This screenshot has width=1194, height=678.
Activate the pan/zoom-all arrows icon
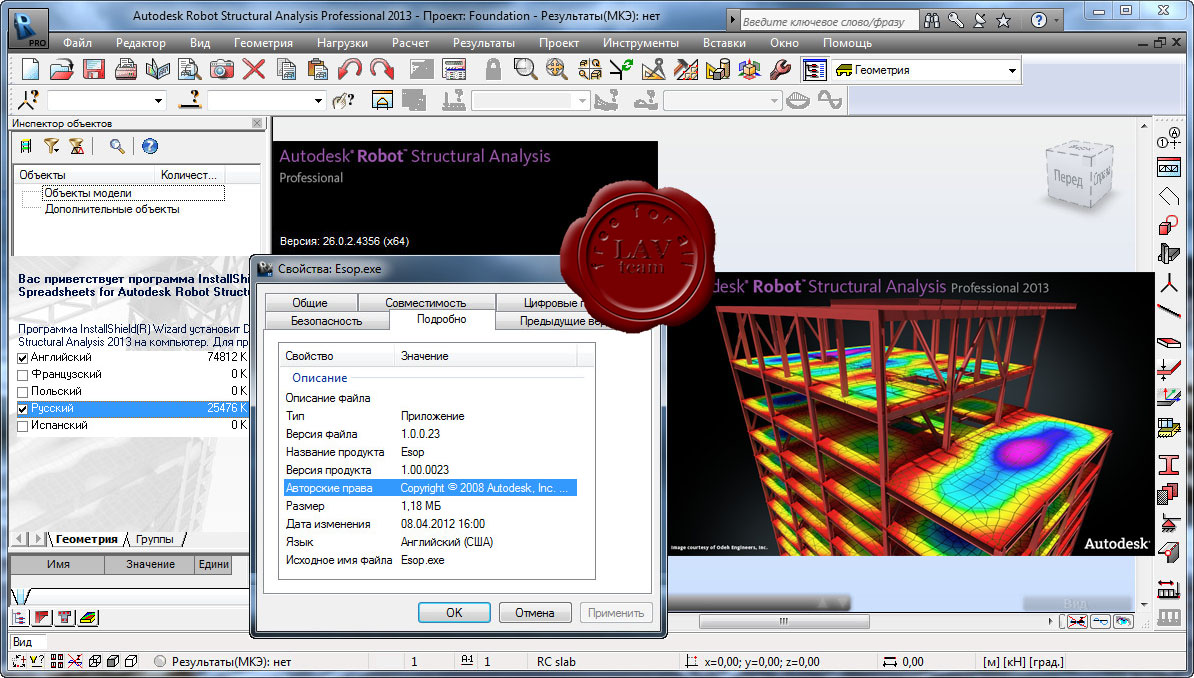pyautogui.click(x=557, y=70)
